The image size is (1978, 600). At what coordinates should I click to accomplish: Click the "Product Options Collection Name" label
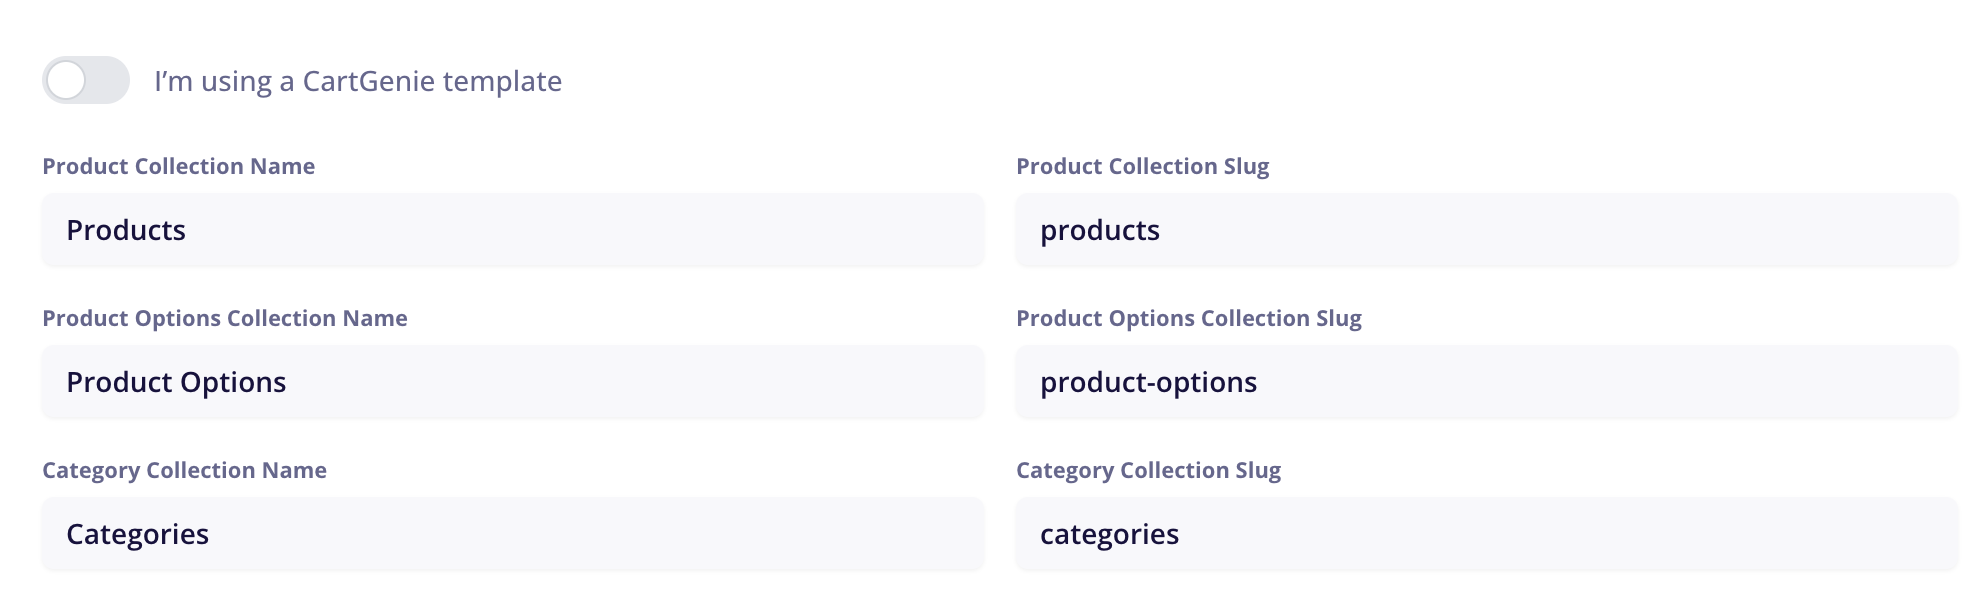[x=224, y=318]
